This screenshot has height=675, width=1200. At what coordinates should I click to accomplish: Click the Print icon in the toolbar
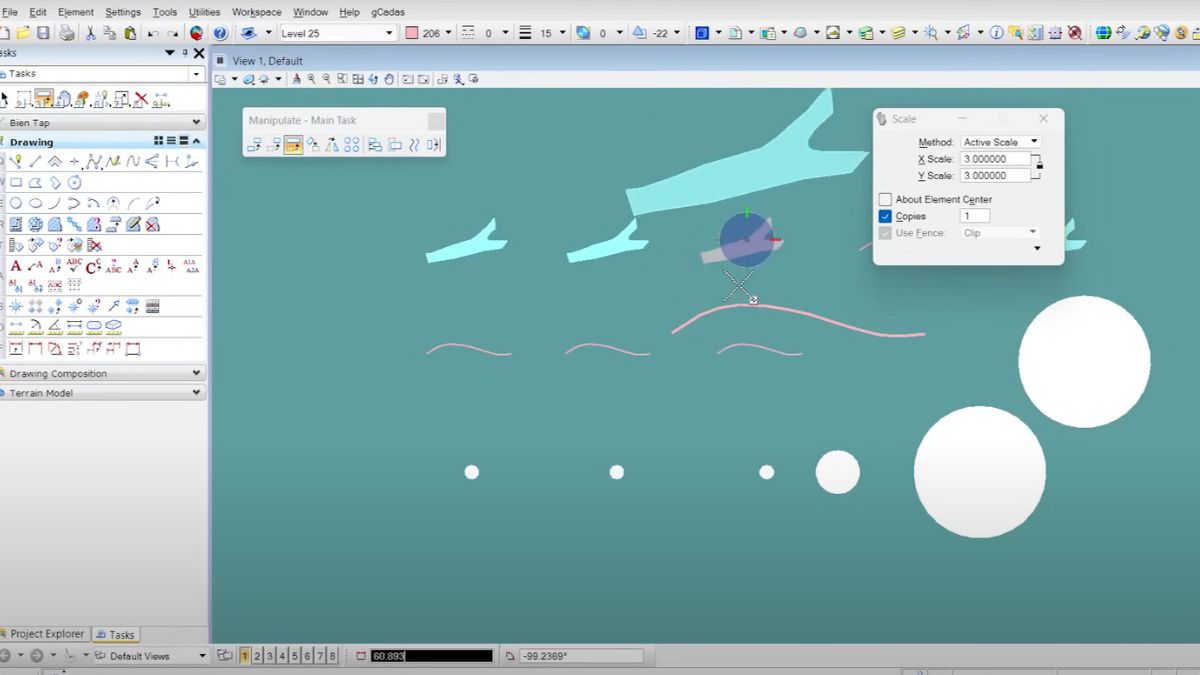click(x=66, y=33)
